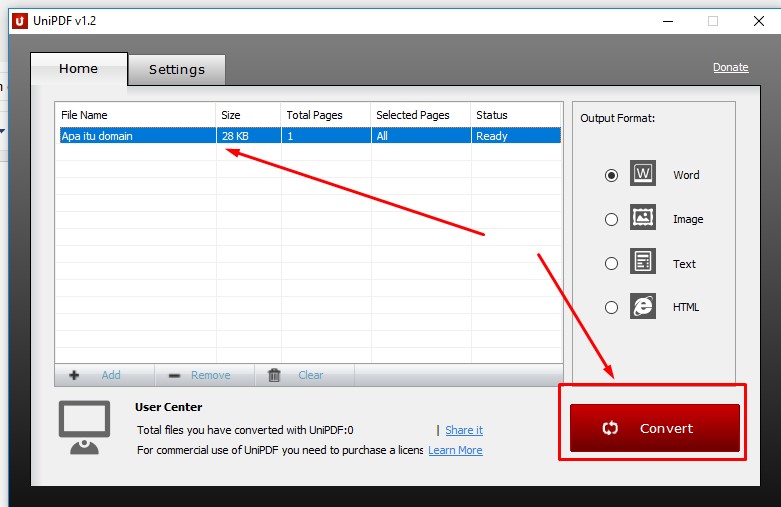The height and width of the screenshot is (507, 781).
Task: Click the Share it link
Action: 464,430
